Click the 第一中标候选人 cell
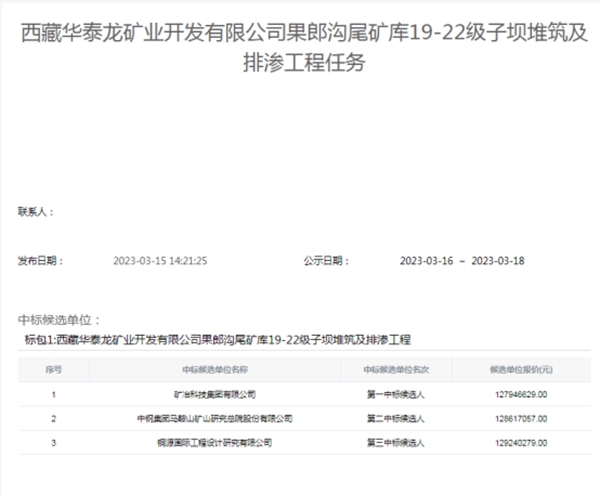This screenshot has width=600, height=496. (x=396, y=395)
